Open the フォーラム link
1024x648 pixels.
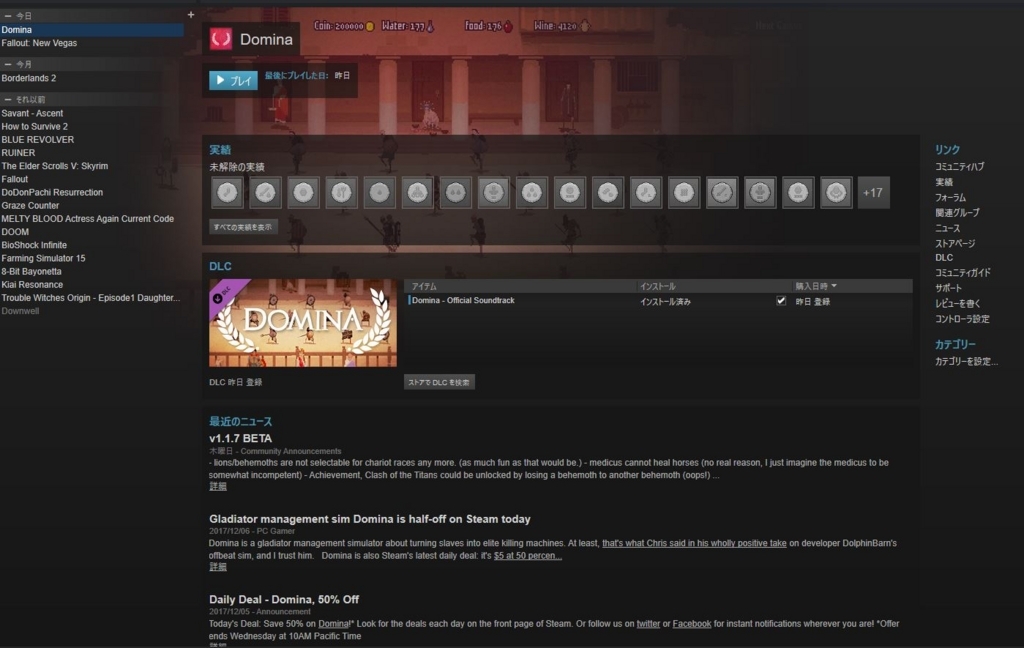[950, 197]
